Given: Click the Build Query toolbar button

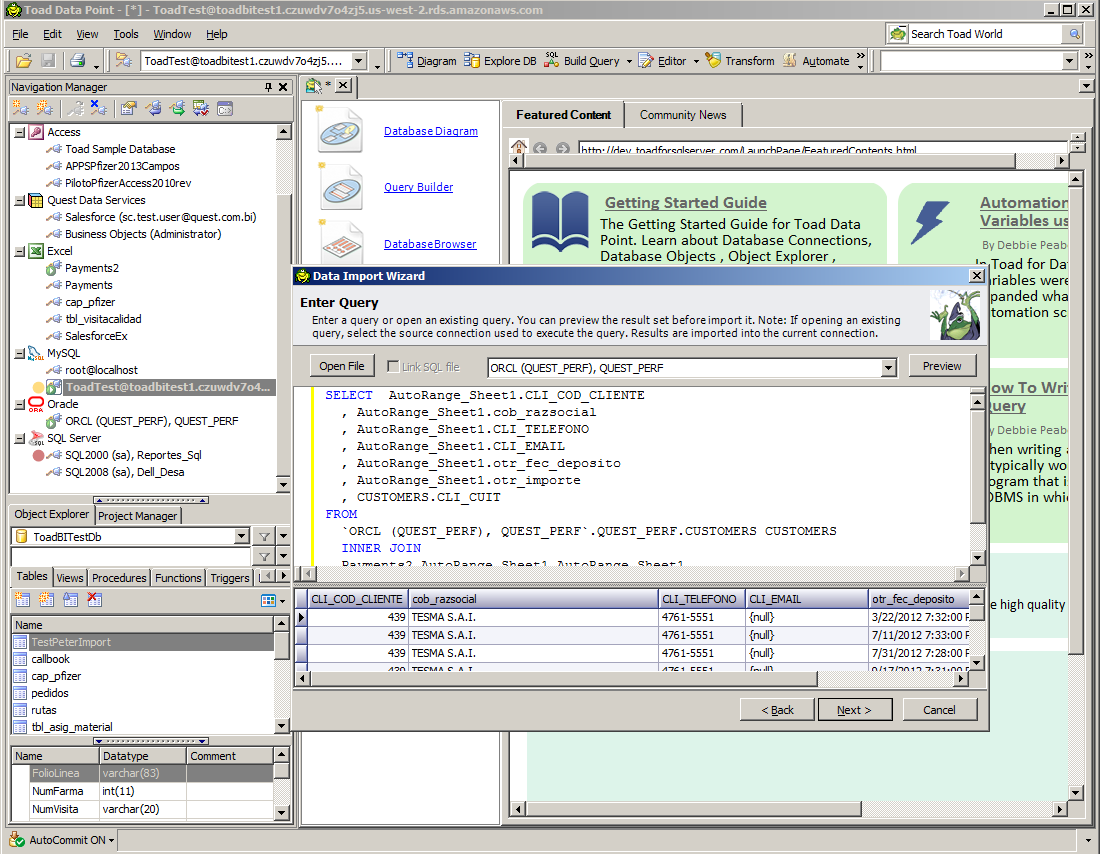Looking at the screenshot, I should [582, 61].
